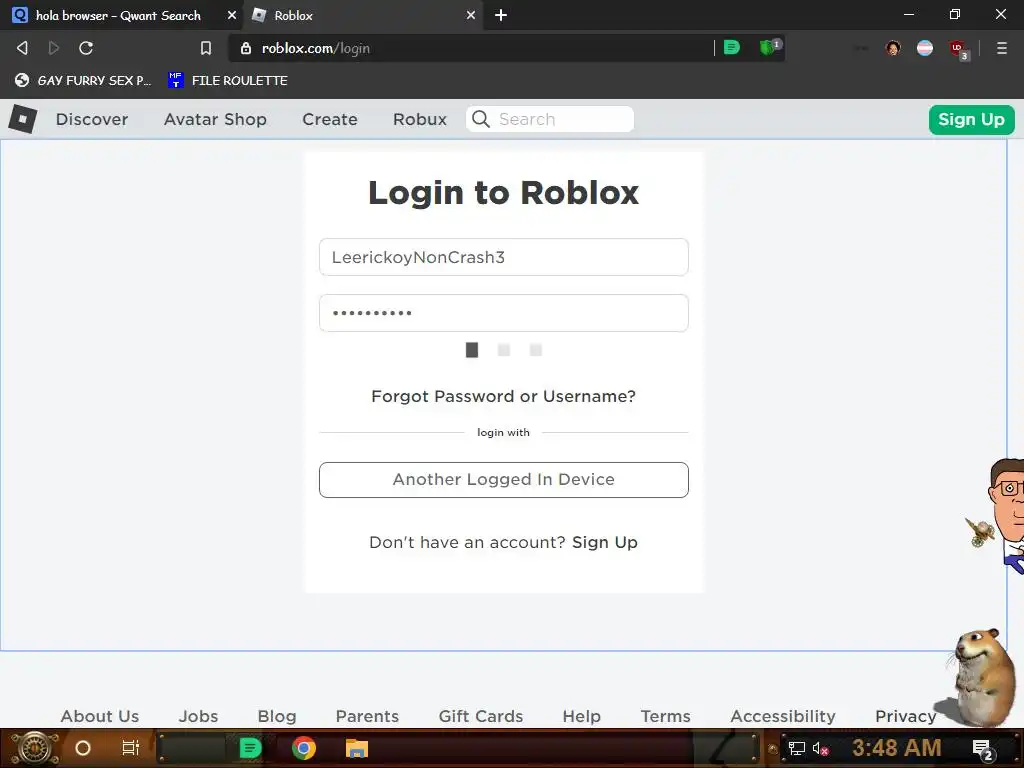Go back with the browser back arrow
The height and width of the screenshot is (768, 1024).
tap(22, 48)
